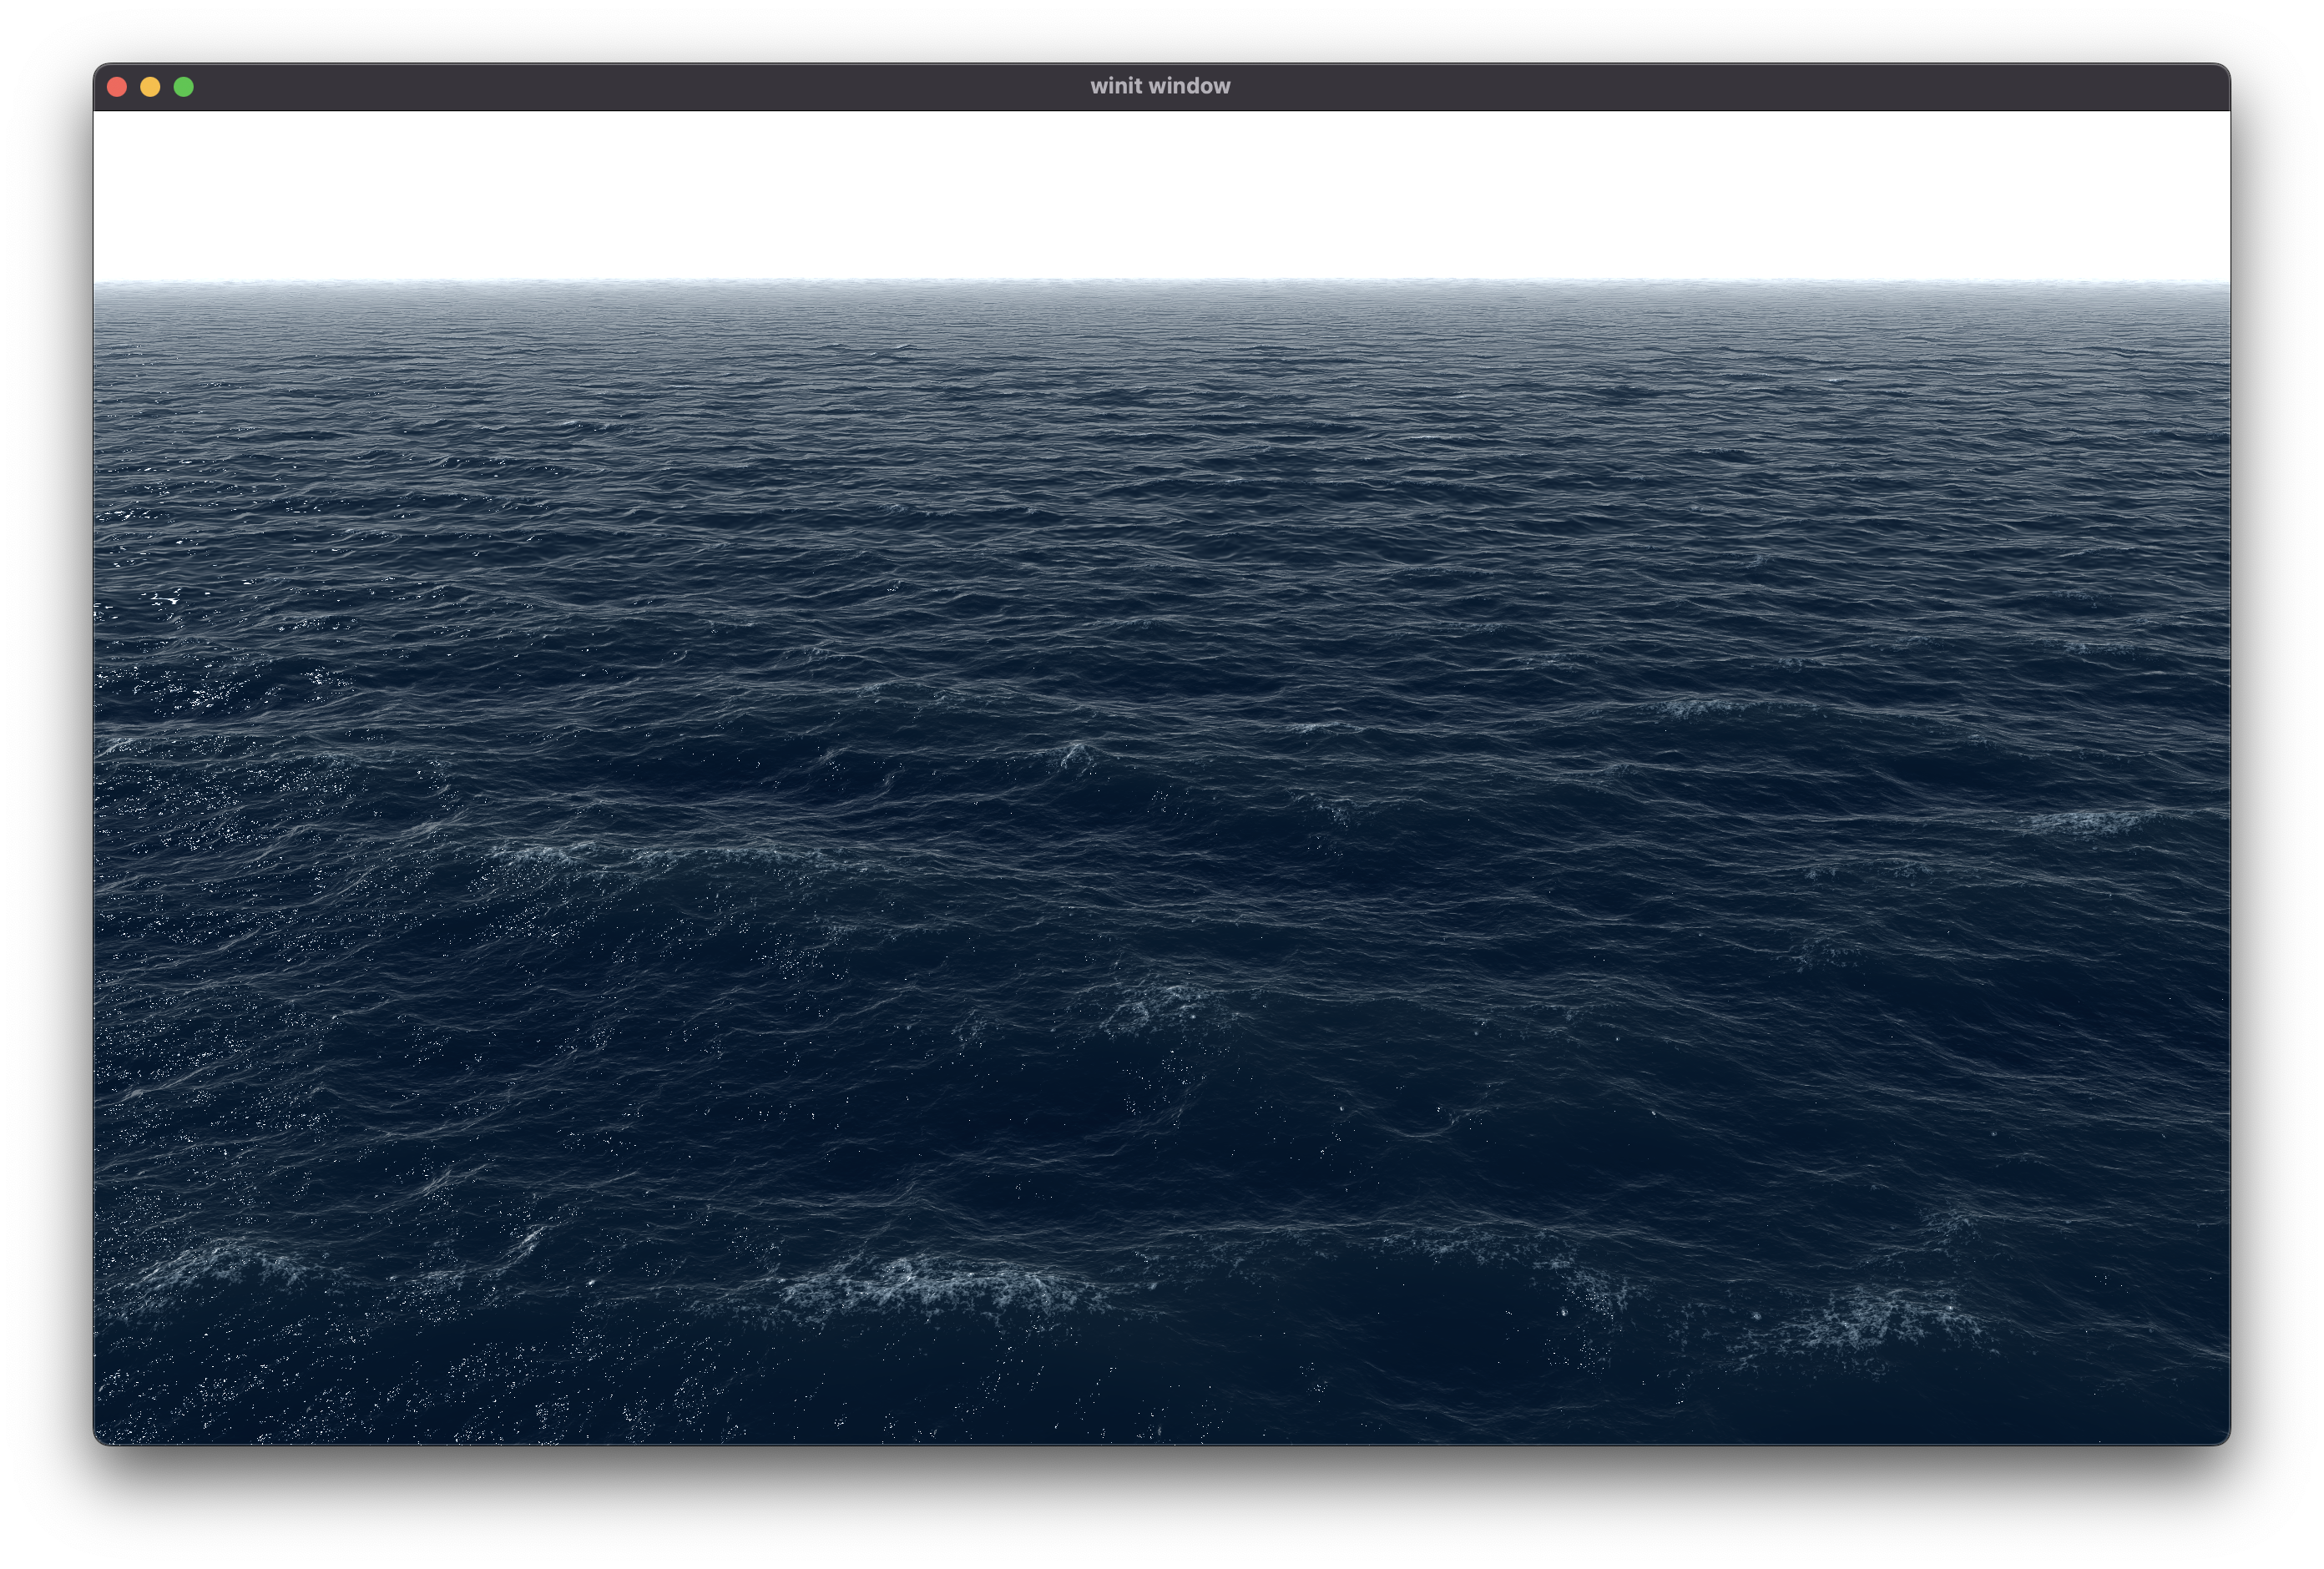Close the winit window with red button
Viewport: 2324px width, 1569px height.
click(117, 87)
